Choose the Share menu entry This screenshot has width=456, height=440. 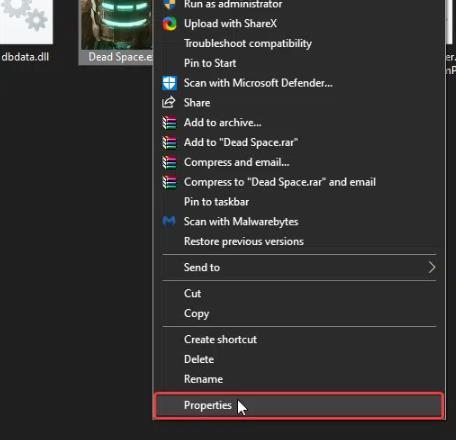click(299, 103)
